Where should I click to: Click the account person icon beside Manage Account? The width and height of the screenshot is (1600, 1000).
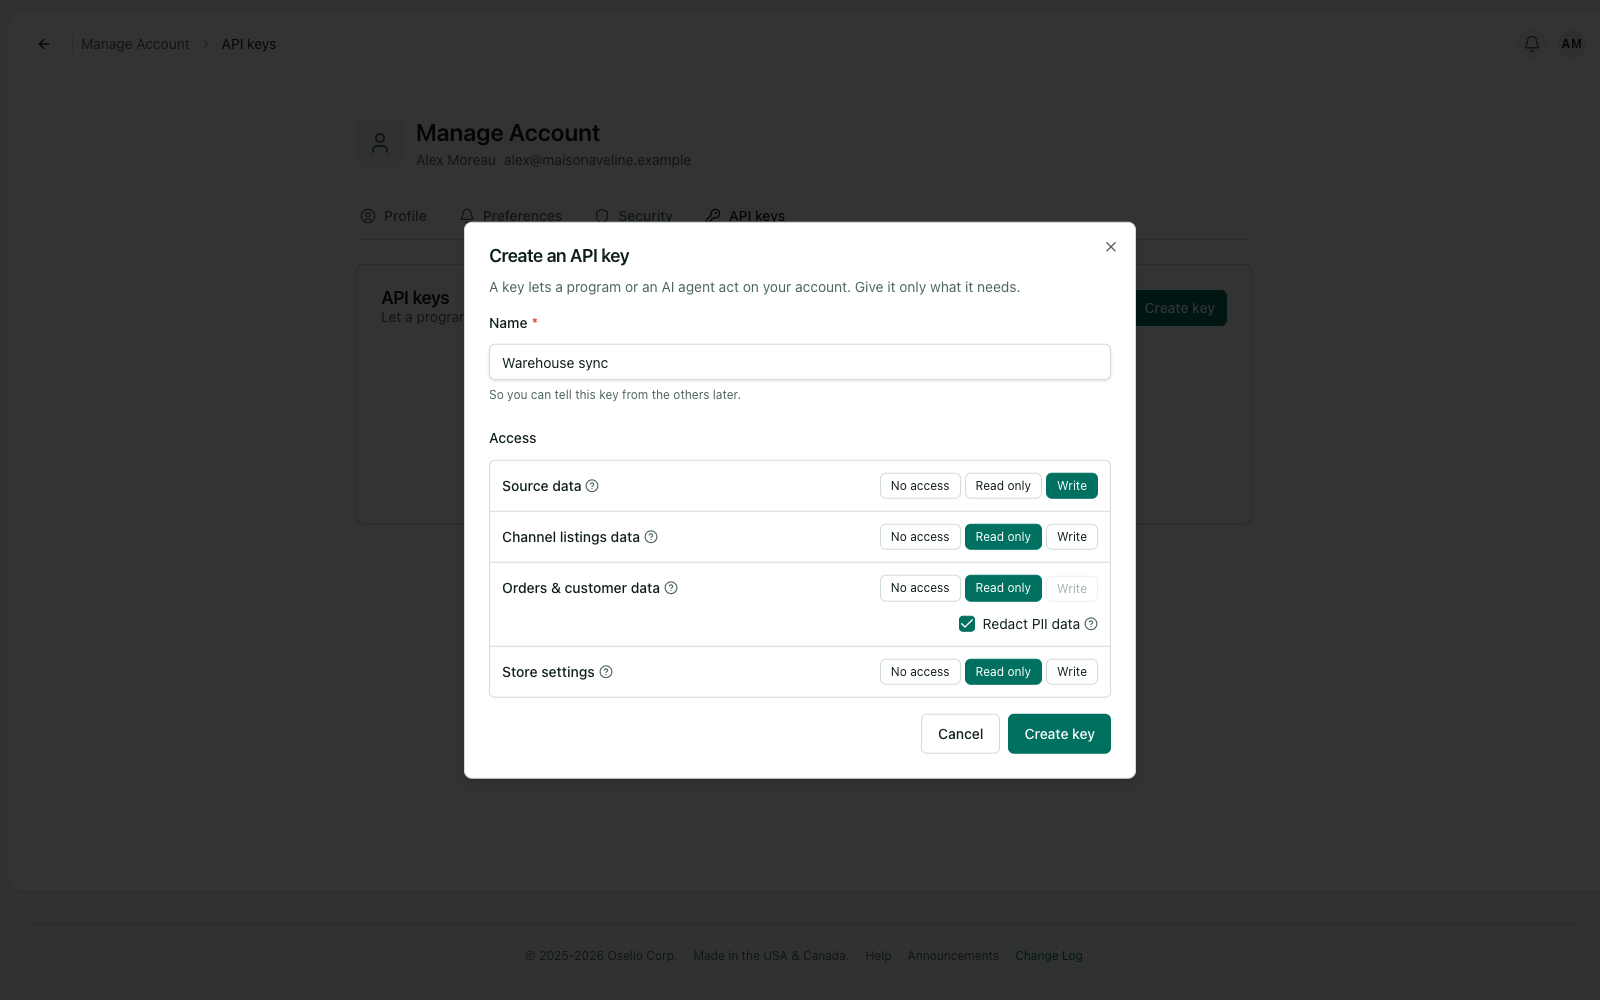click(380, 144)
